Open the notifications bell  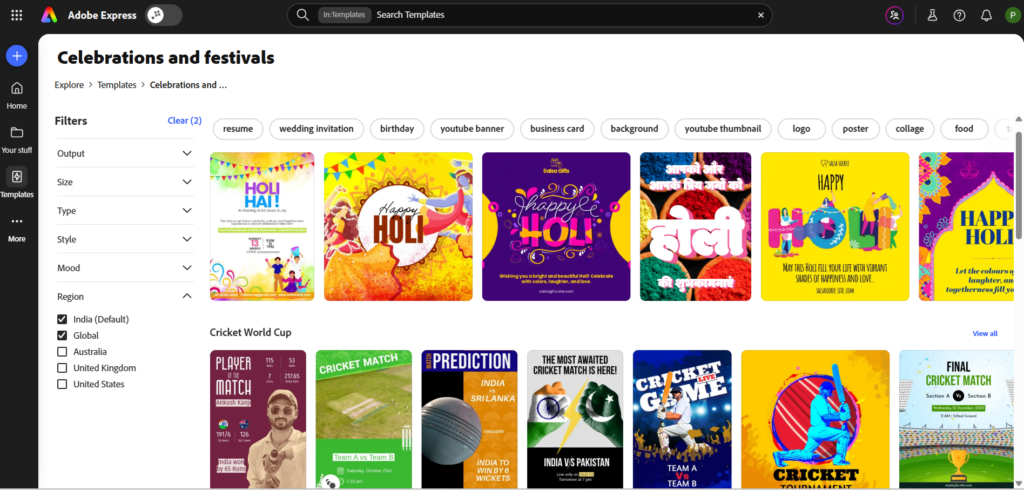(x=986, y=15)
